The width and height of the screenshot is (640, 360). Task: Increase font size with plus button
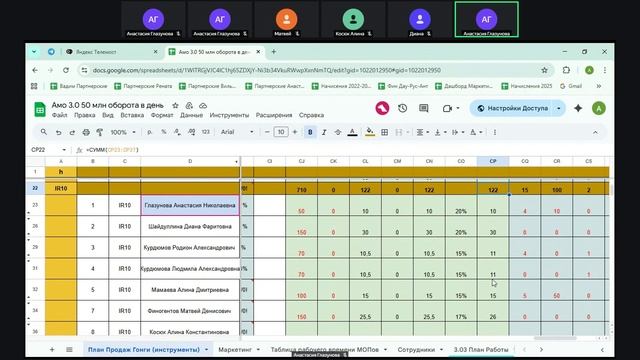(x=295, y=132)
